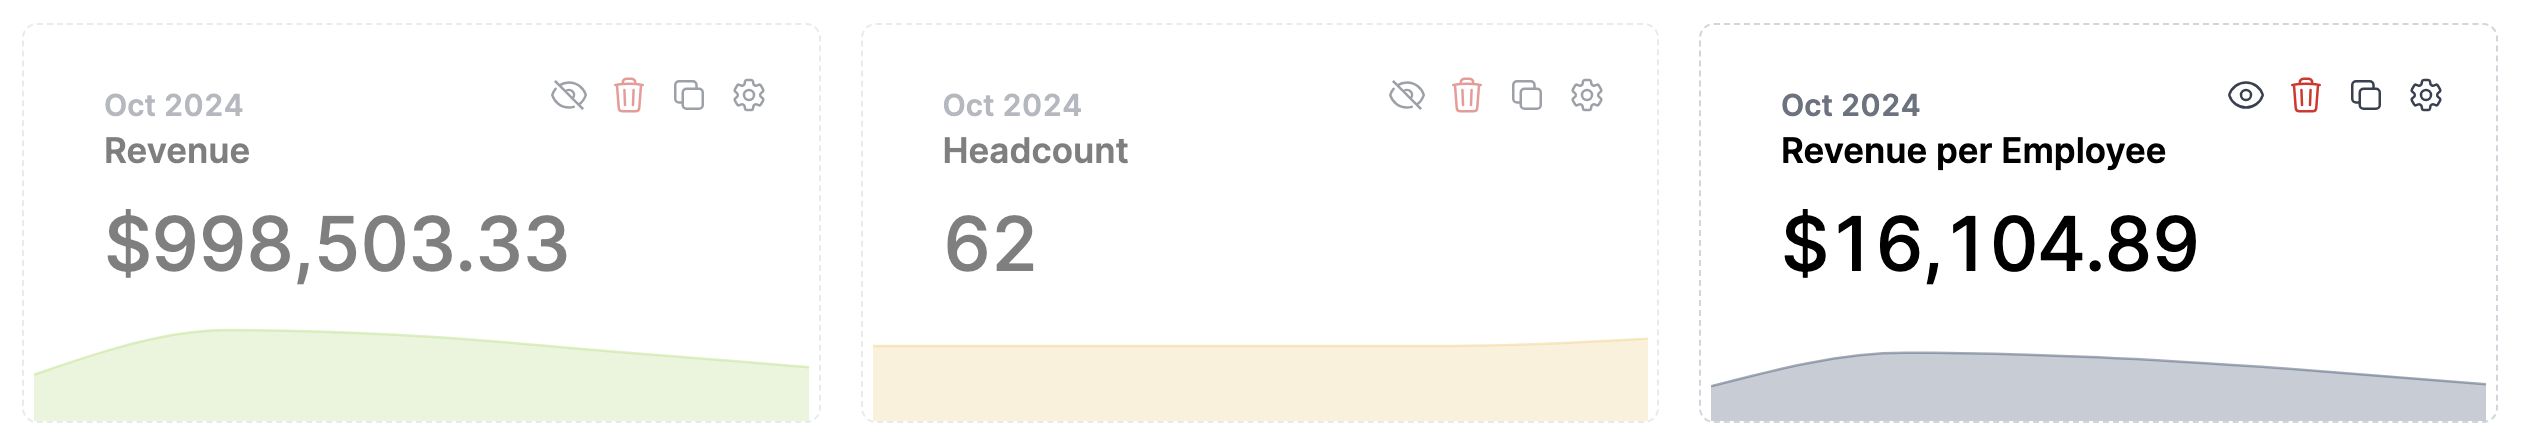The height and width of the screenshot is (448, 2524).
Task: Click the green Revenue sparkline chart
Action: click(x=421, y=375)
